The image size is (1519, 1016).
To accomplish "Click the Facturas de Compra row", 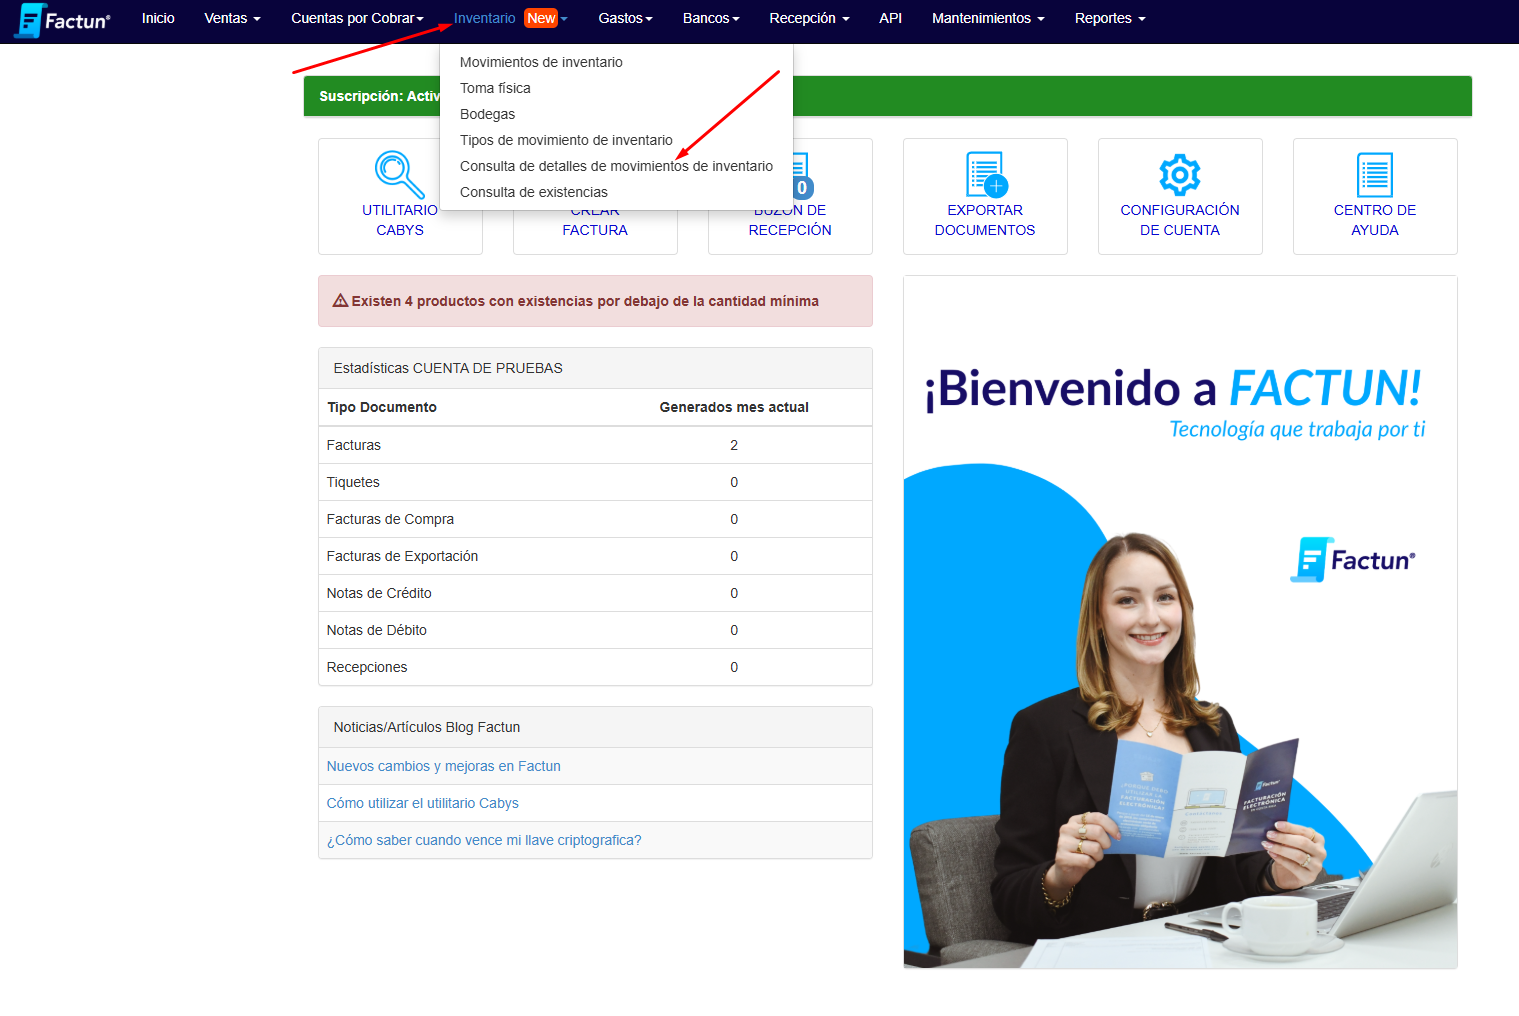I will (x=595, y=519).
